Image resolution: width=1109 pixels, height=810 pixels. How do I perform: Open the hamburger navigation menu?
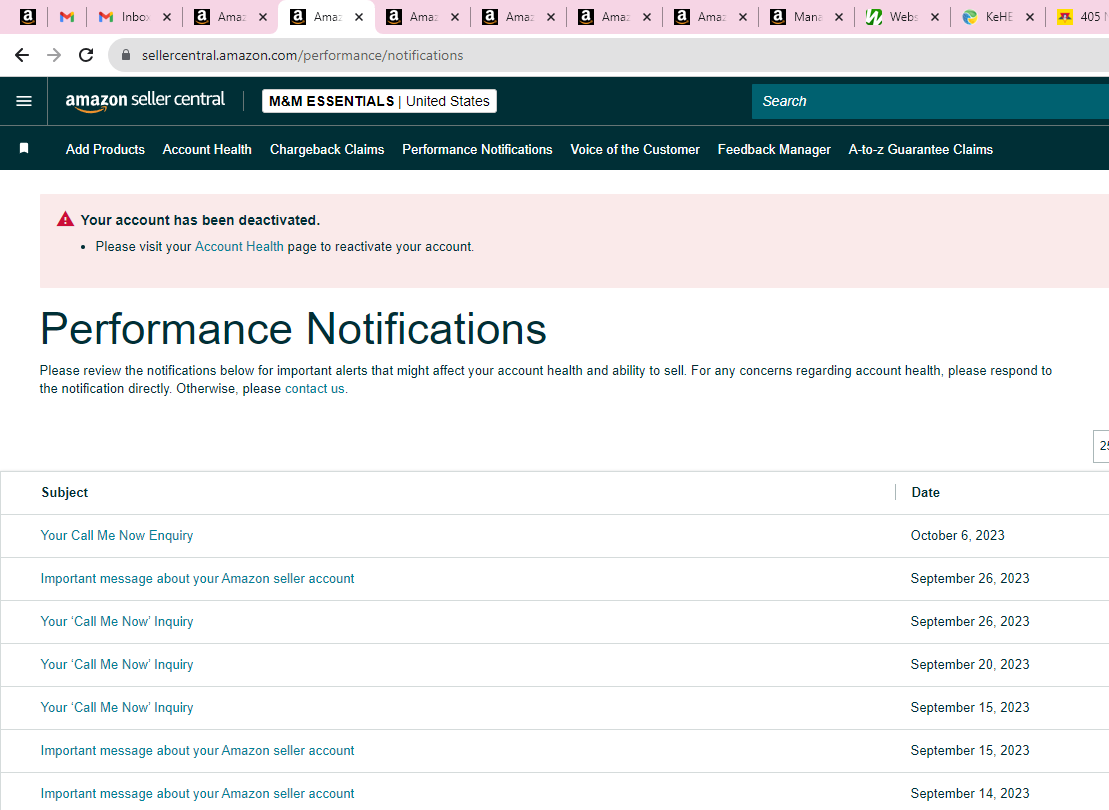pos(24,101)
